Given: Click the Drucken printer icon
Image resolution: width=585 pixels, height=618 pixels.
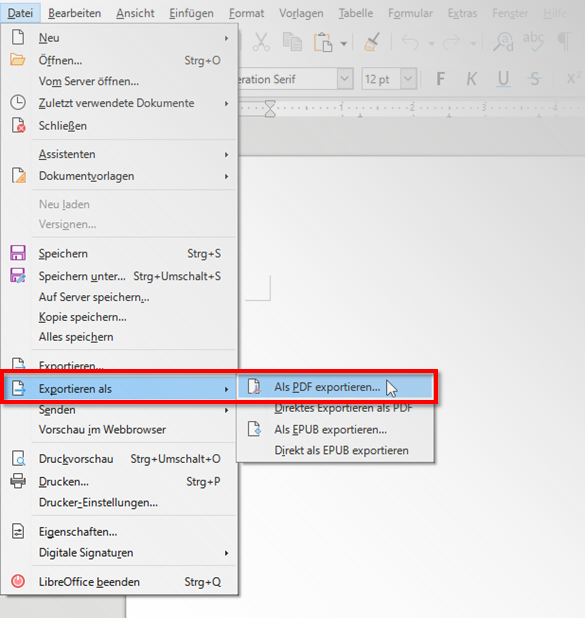Looking at the screenshot, I should [18, 481].
